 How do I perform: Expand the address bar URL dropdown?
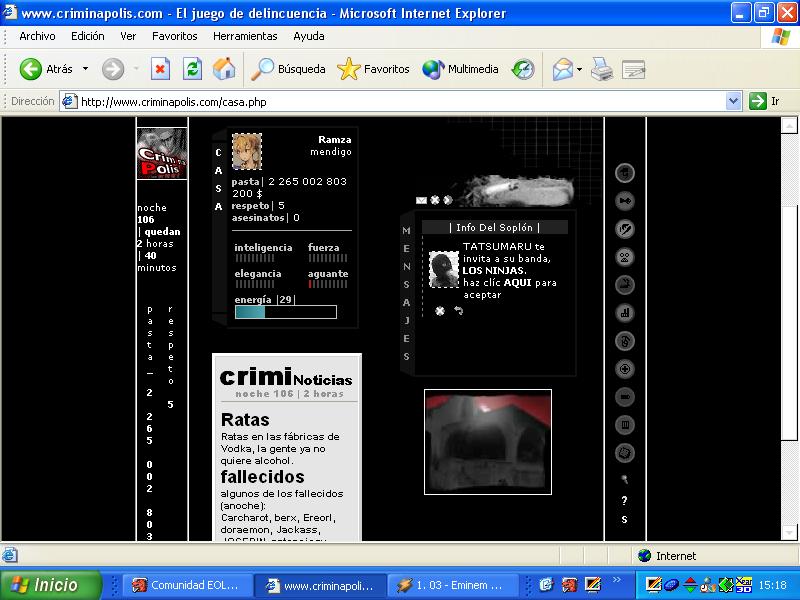click(x=733, y=101)
